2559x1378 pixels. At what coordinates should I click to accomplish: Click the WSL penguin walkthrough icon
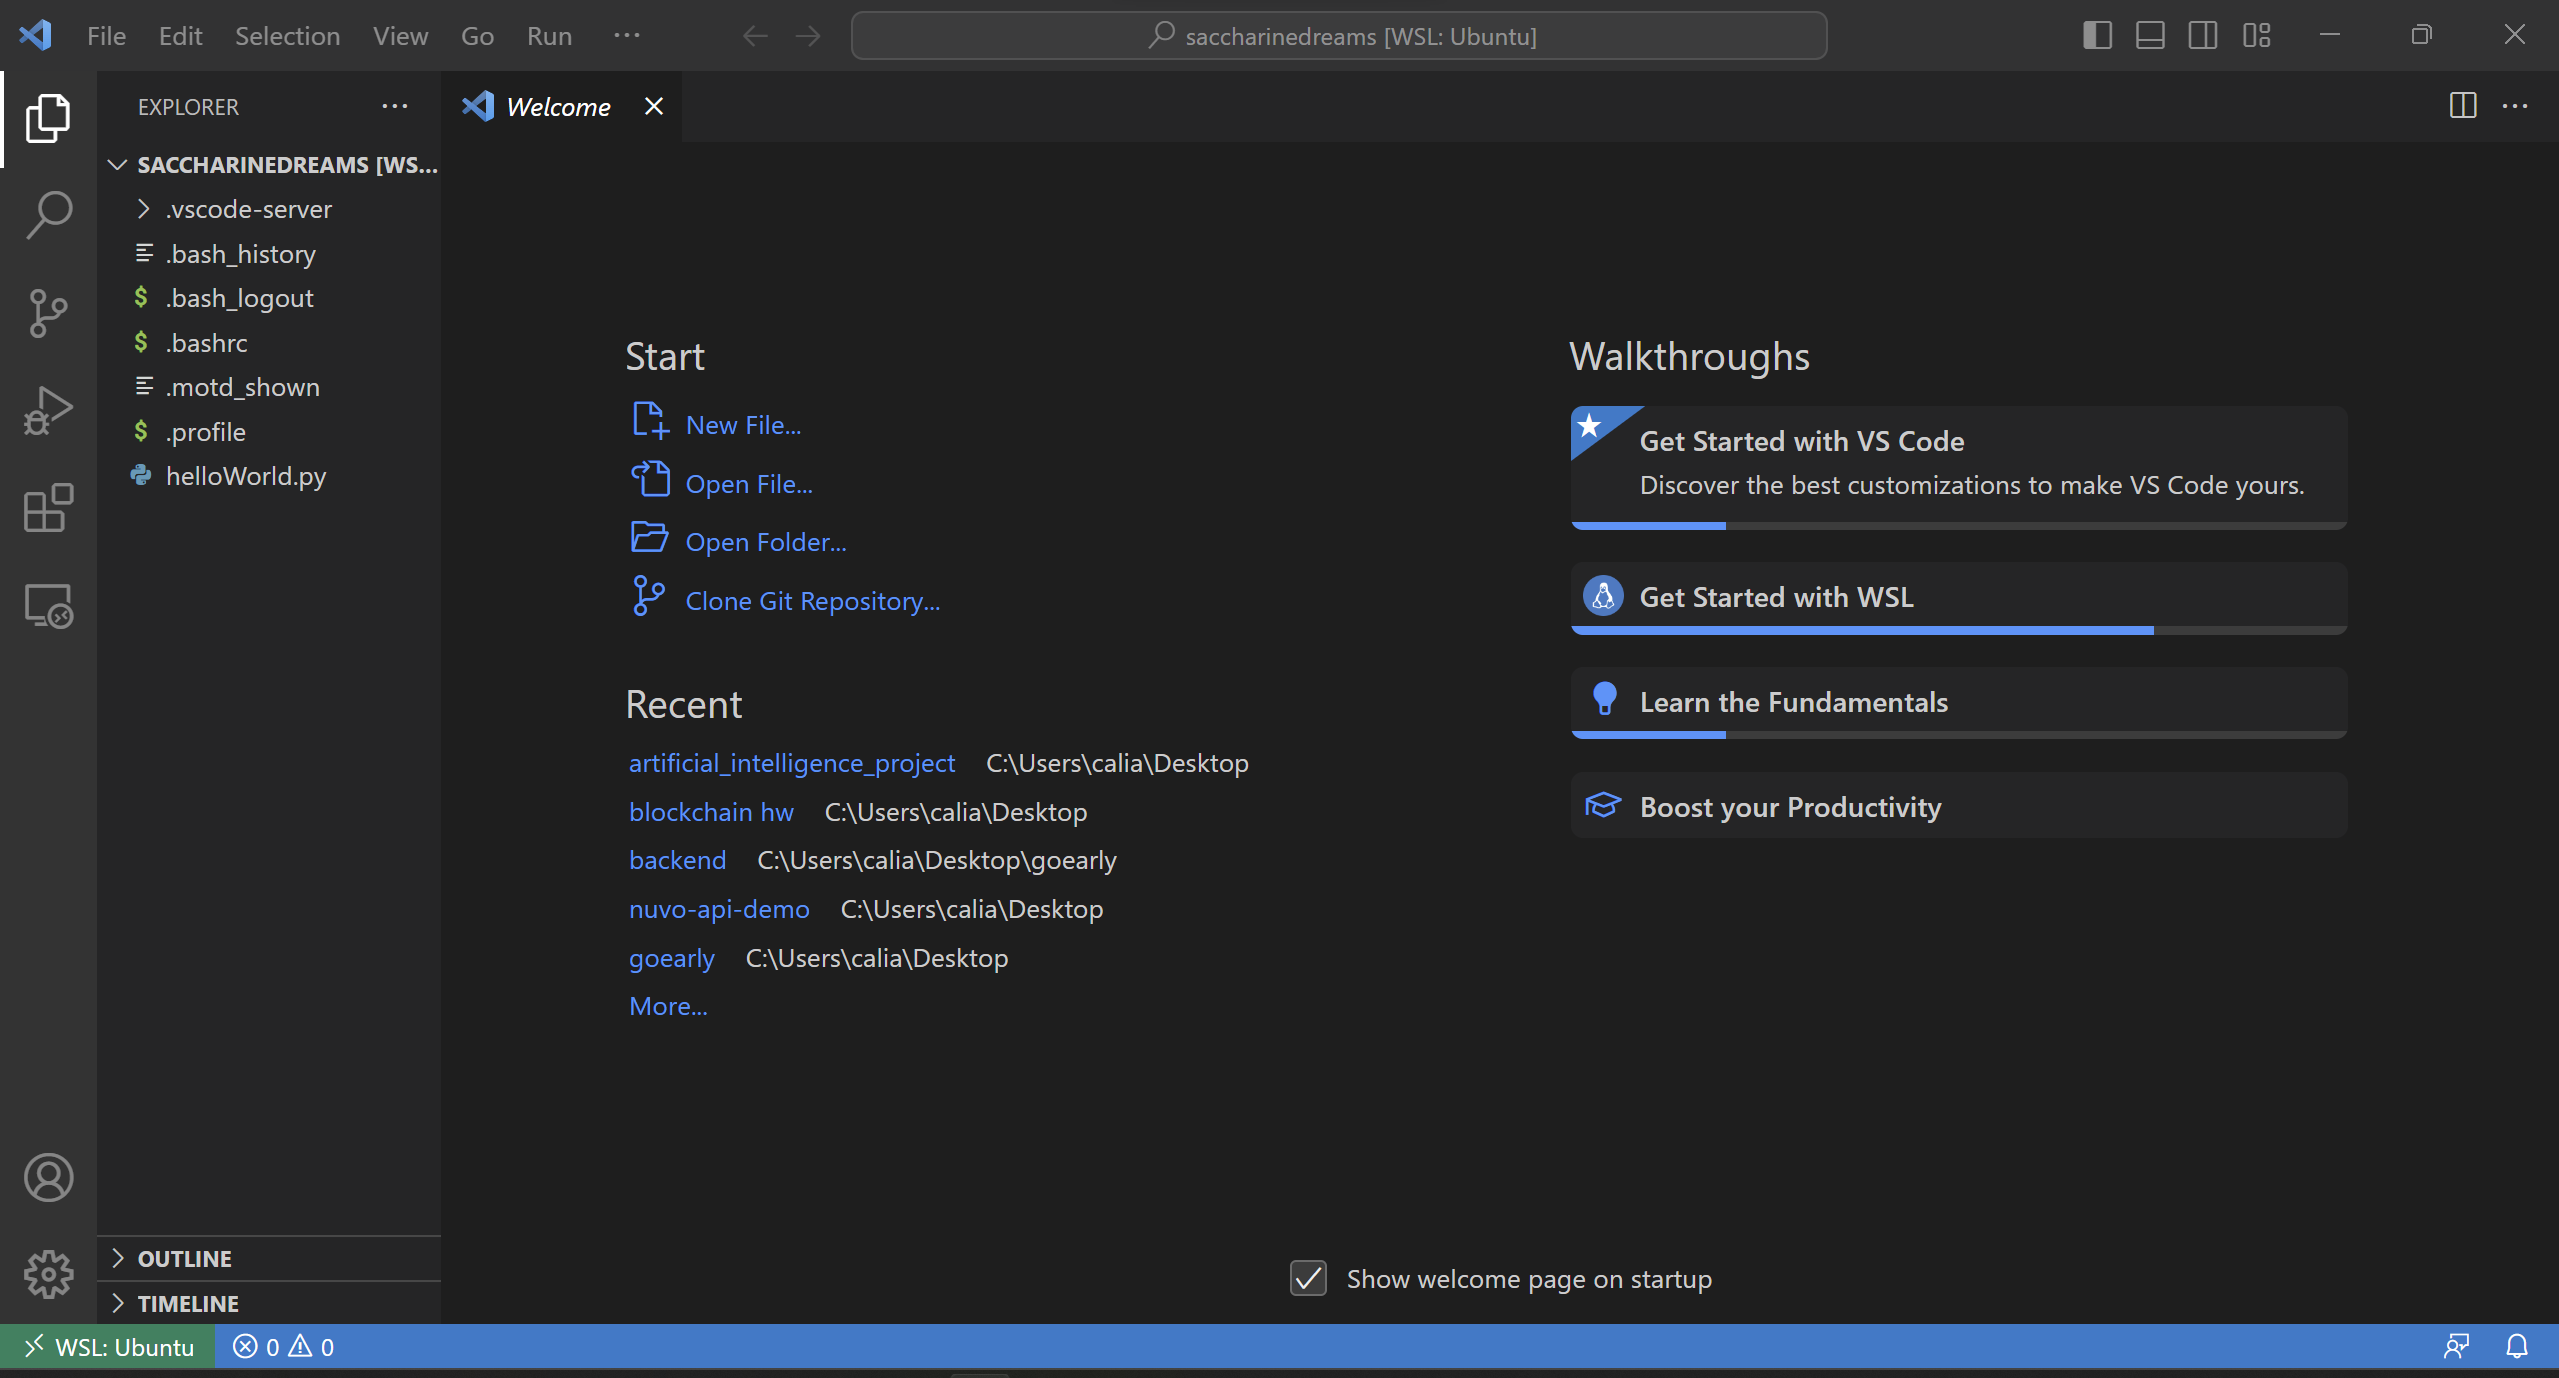1603,596
